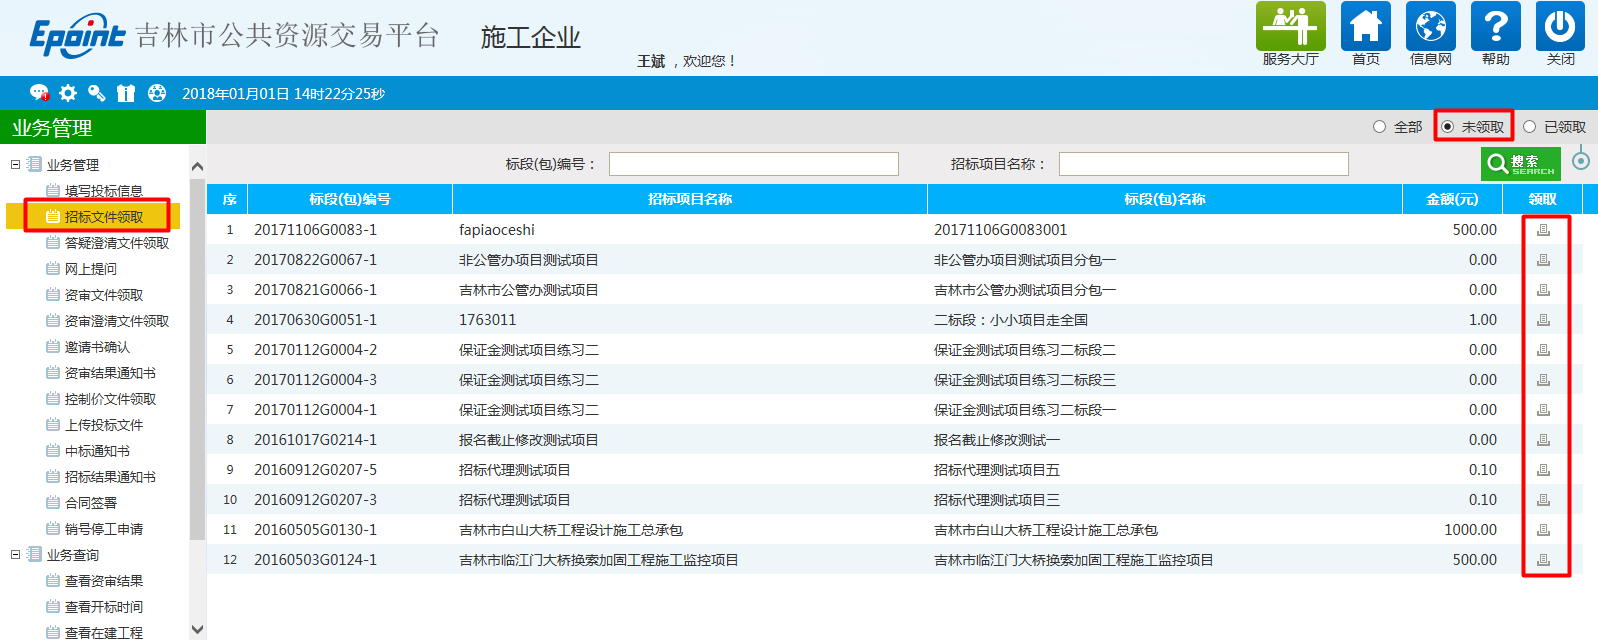Collapse the 业务查询 tree node
The image size is (1598, 640).
[15, 554]
